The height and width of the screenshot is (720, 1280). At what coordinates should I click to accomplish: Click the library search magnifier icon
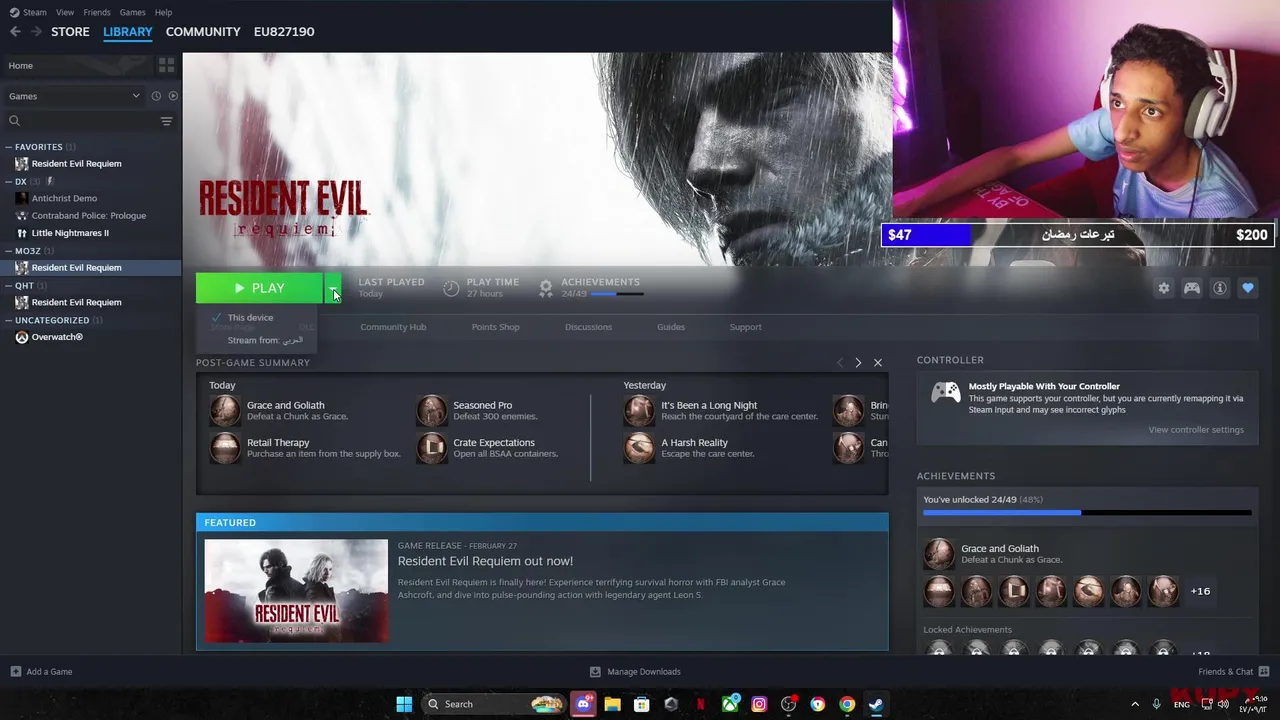(x=14, y=121)
